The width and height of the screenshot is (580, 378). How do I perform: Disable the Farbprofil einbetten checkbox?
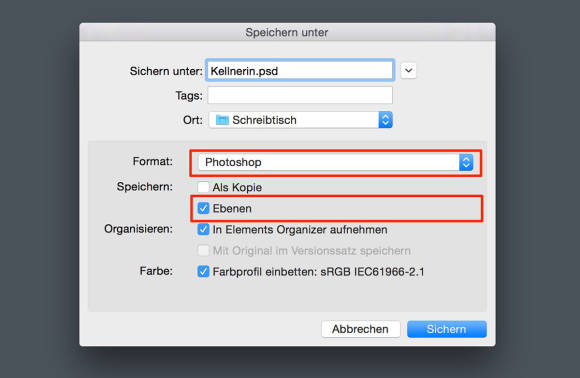tap(203, 271)
